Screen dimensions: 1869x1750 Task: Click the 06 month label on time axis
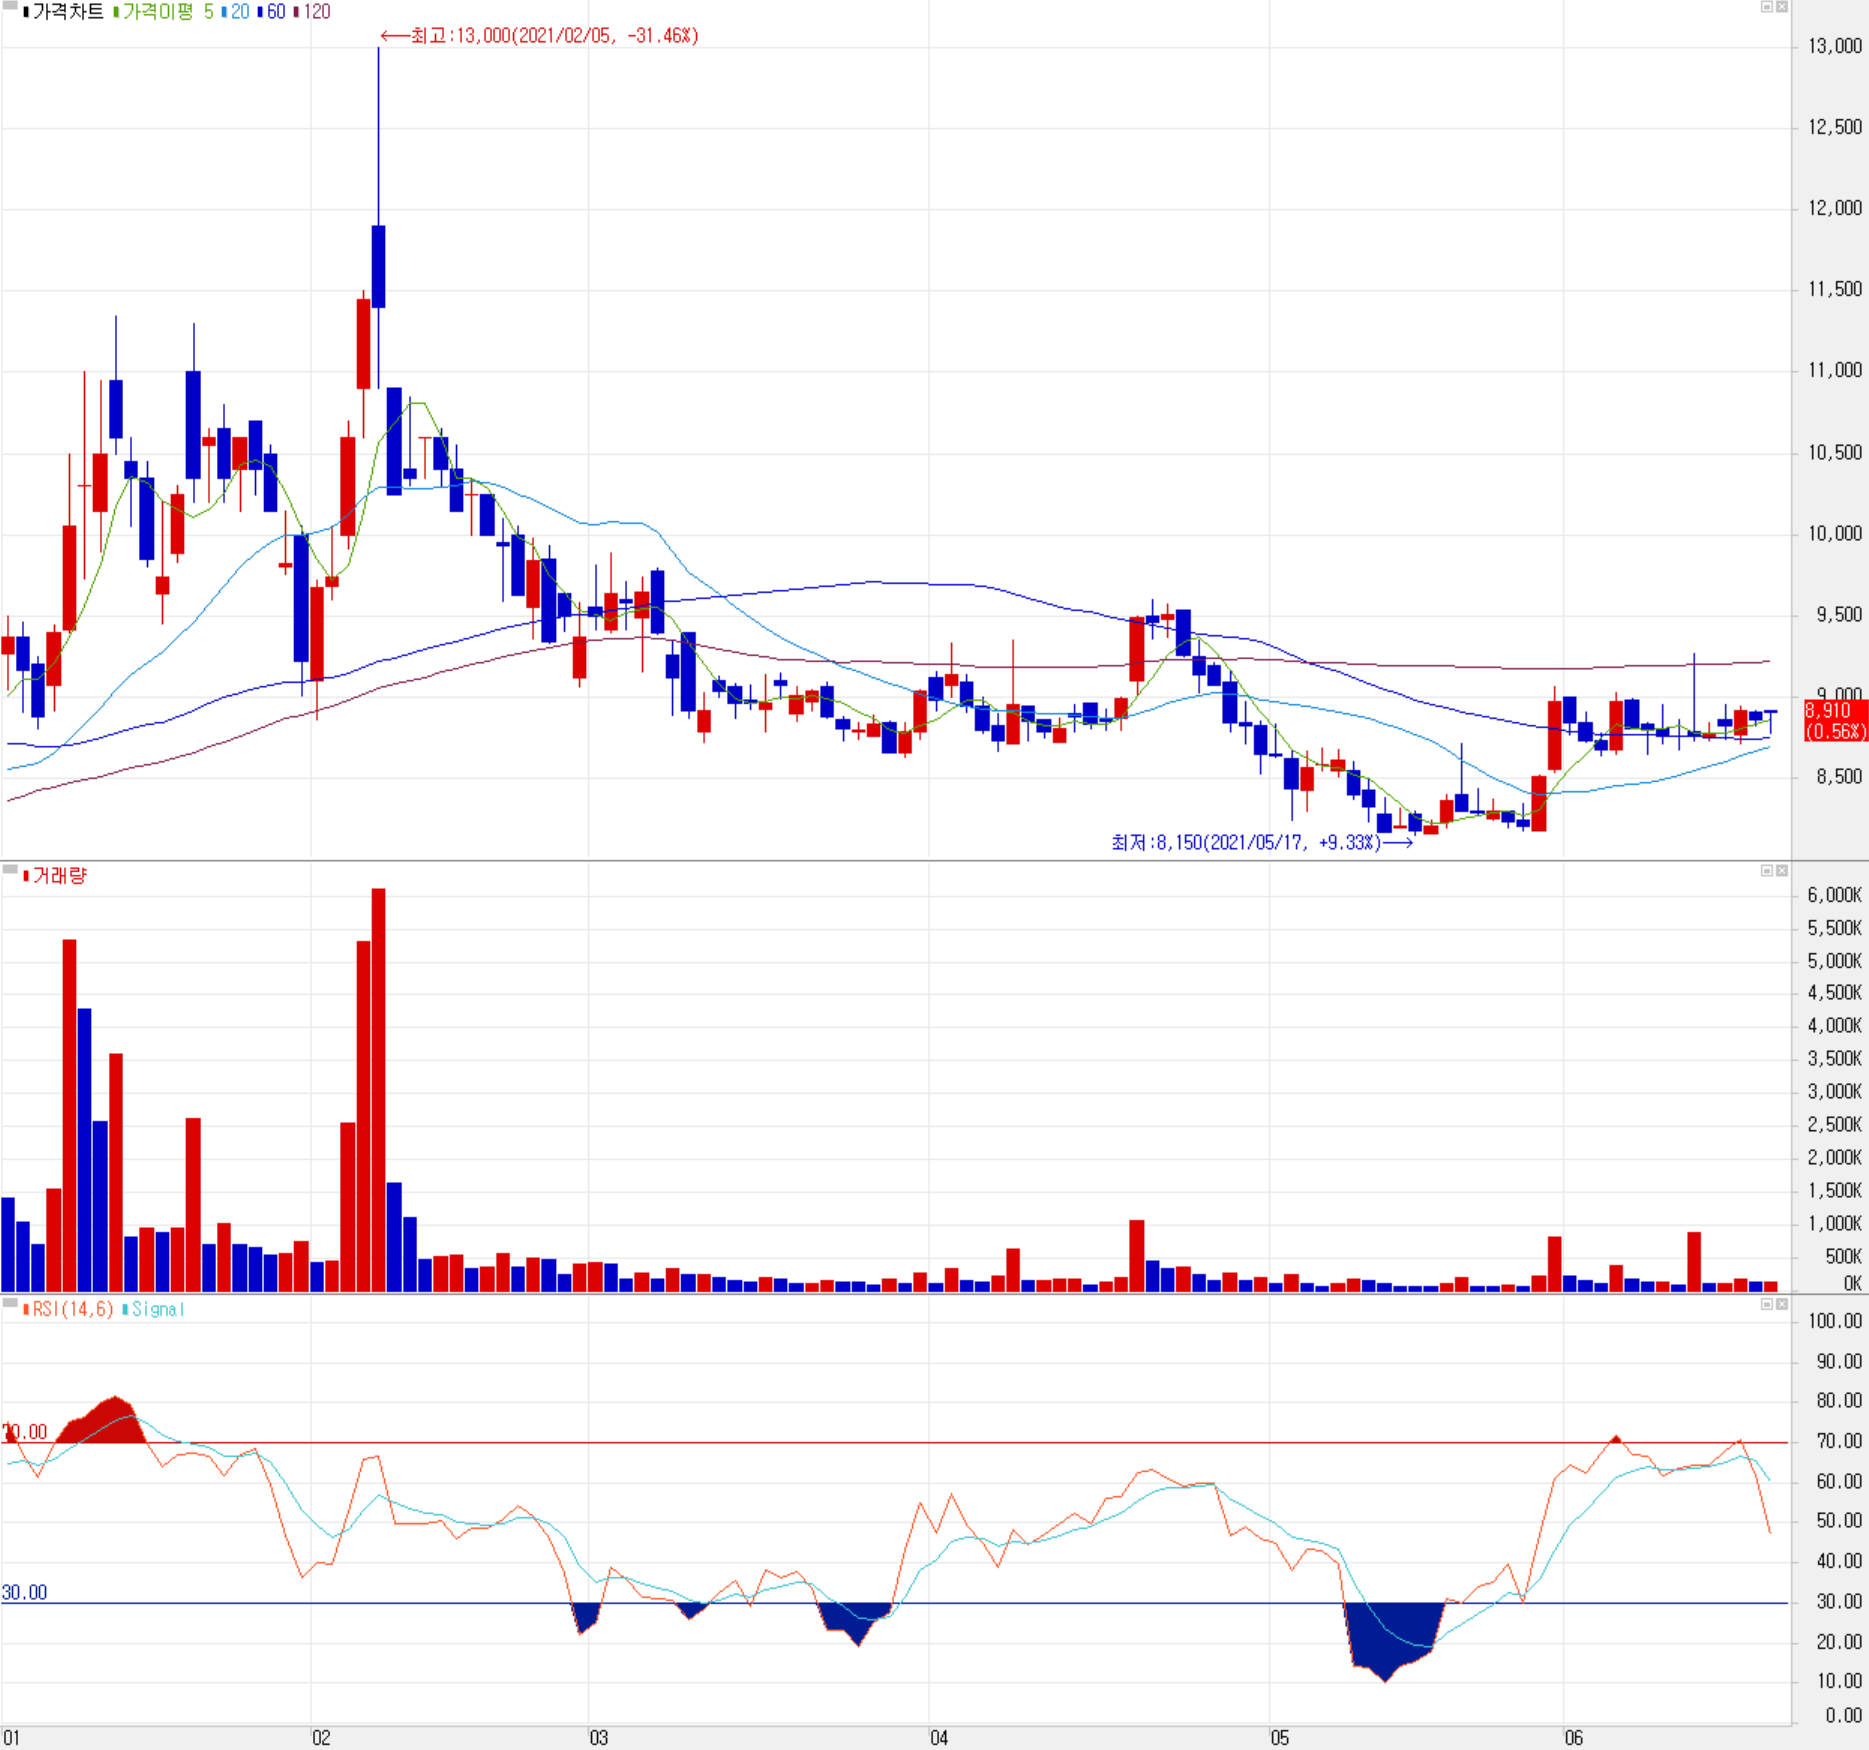[x=1574, y=1738]
